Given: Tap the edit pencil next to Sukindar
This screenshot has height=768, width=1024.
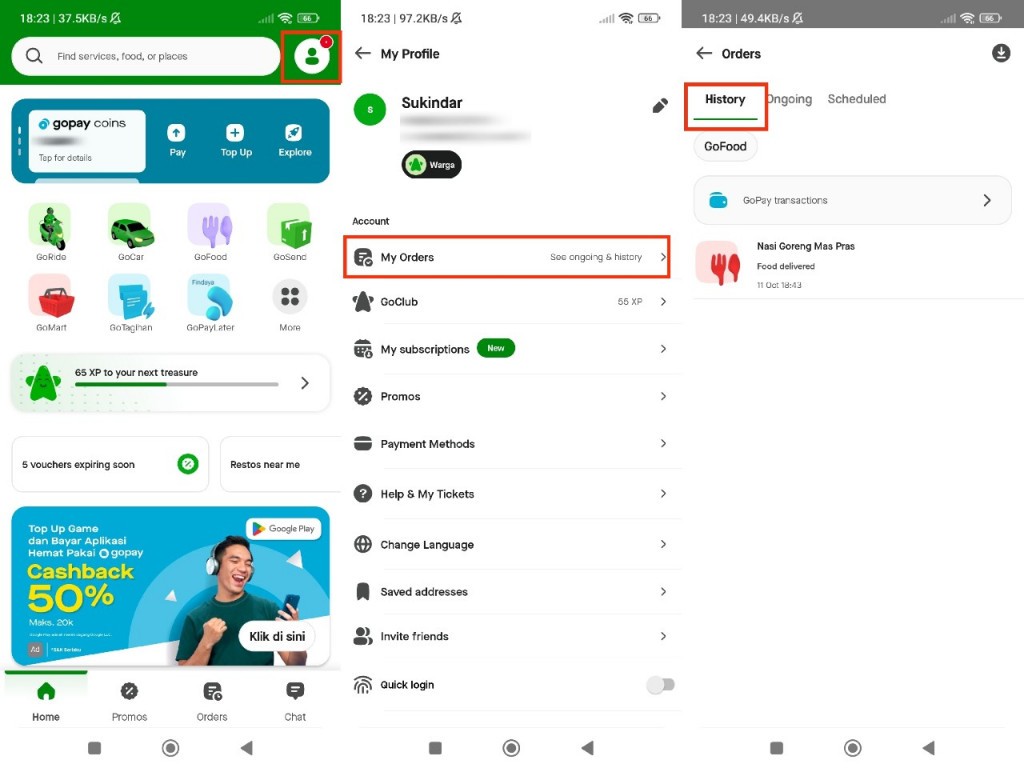Looking at the screenshot, I should pyautogui.click(x=659, y=104).
